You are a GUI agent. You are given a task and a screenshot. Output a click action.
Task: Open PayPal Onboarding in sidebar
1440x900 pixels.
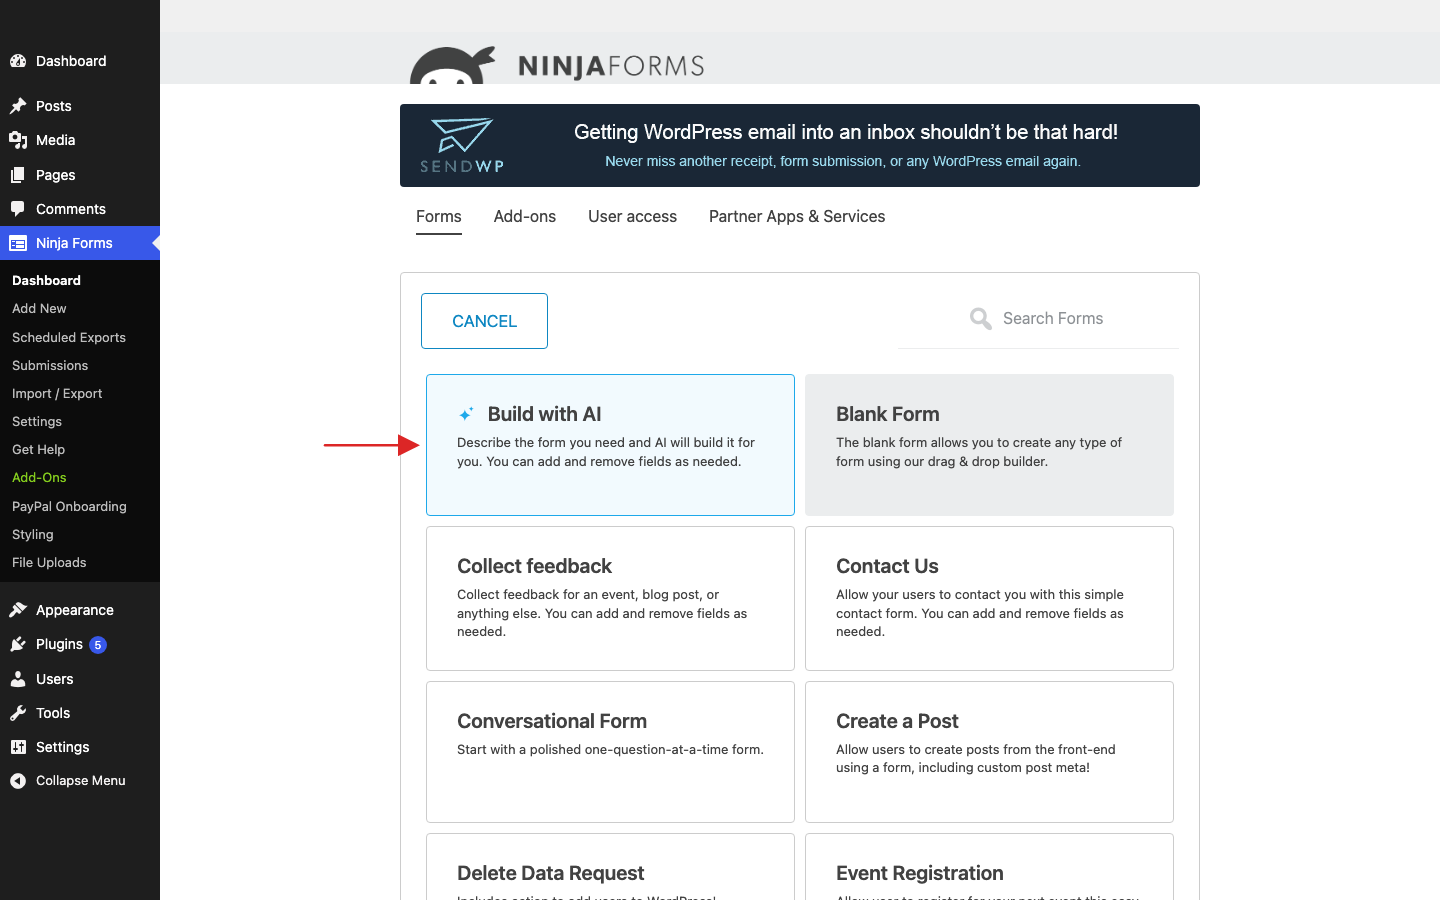click(69, 506)
